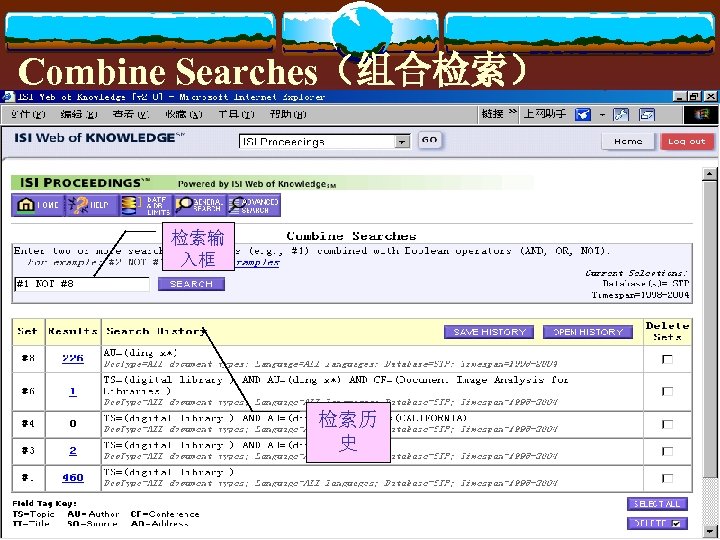Open the 226 results link
720x540 pixels.
click(x=73, y=358)
